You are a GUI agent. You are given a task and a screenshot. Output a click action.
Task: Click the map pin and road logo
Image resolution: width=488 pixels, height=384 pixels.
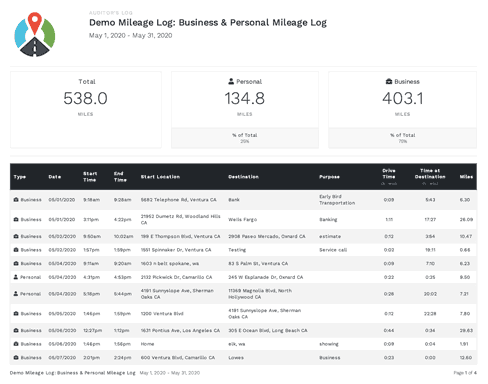(35, 34)
